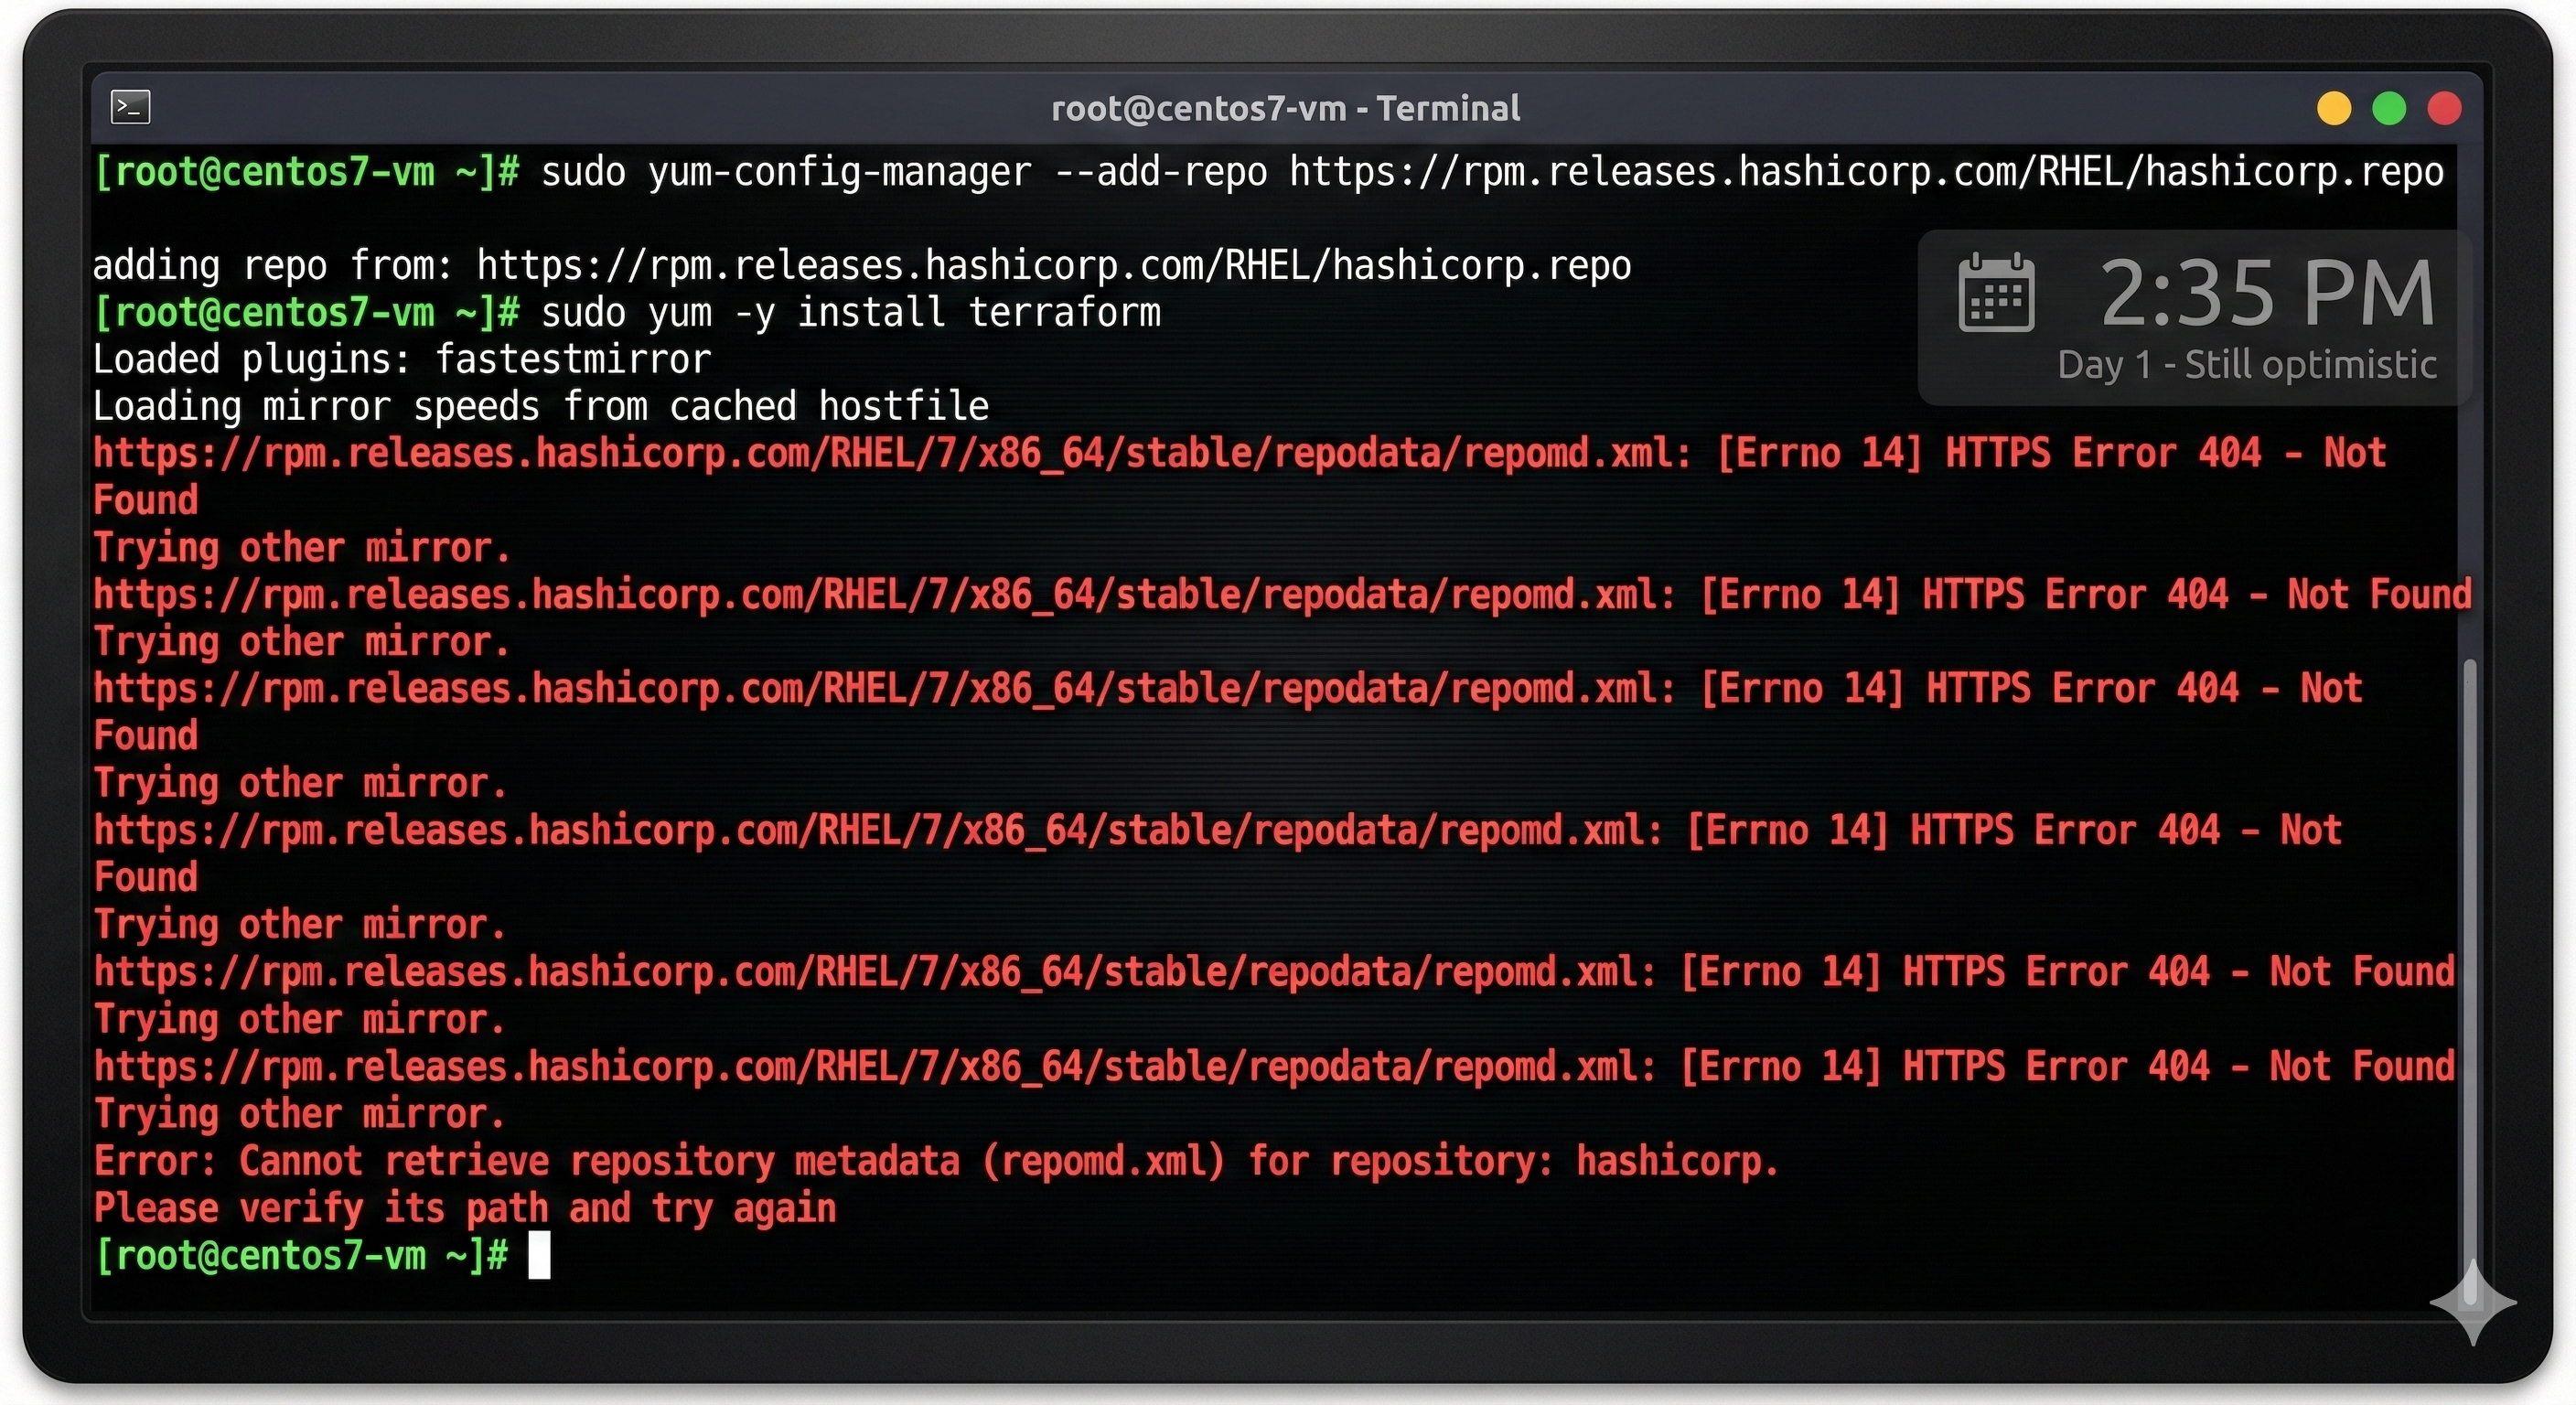Click the 'sudo yum -y install terraform' command
Image resolution: width=2576 pixels, height=1405 pixels.
(850, 313)
